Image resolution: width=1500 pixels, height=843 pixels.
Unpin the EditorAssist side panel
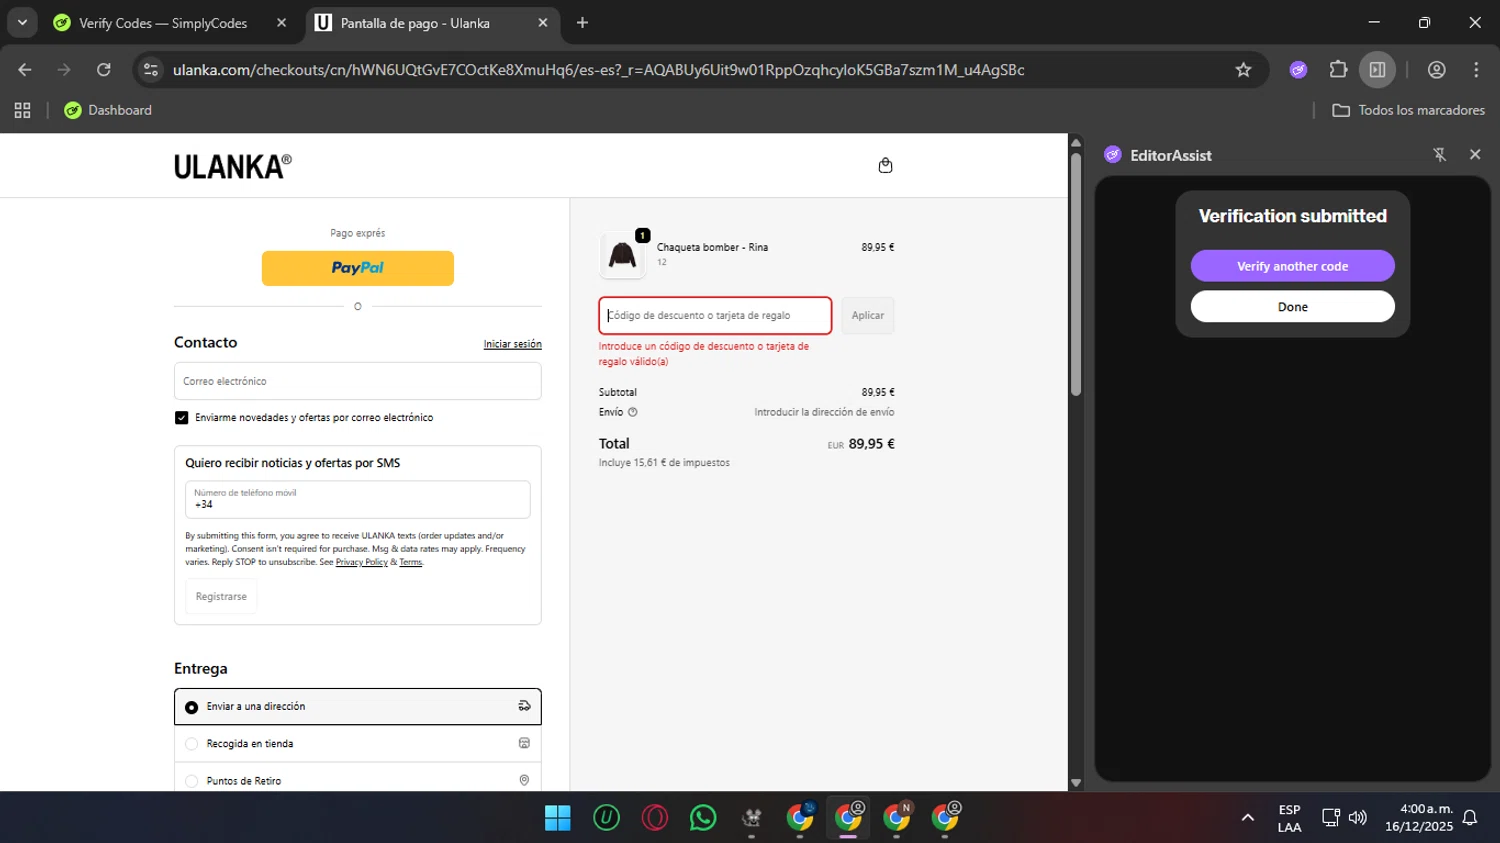tap(1440, 154)
